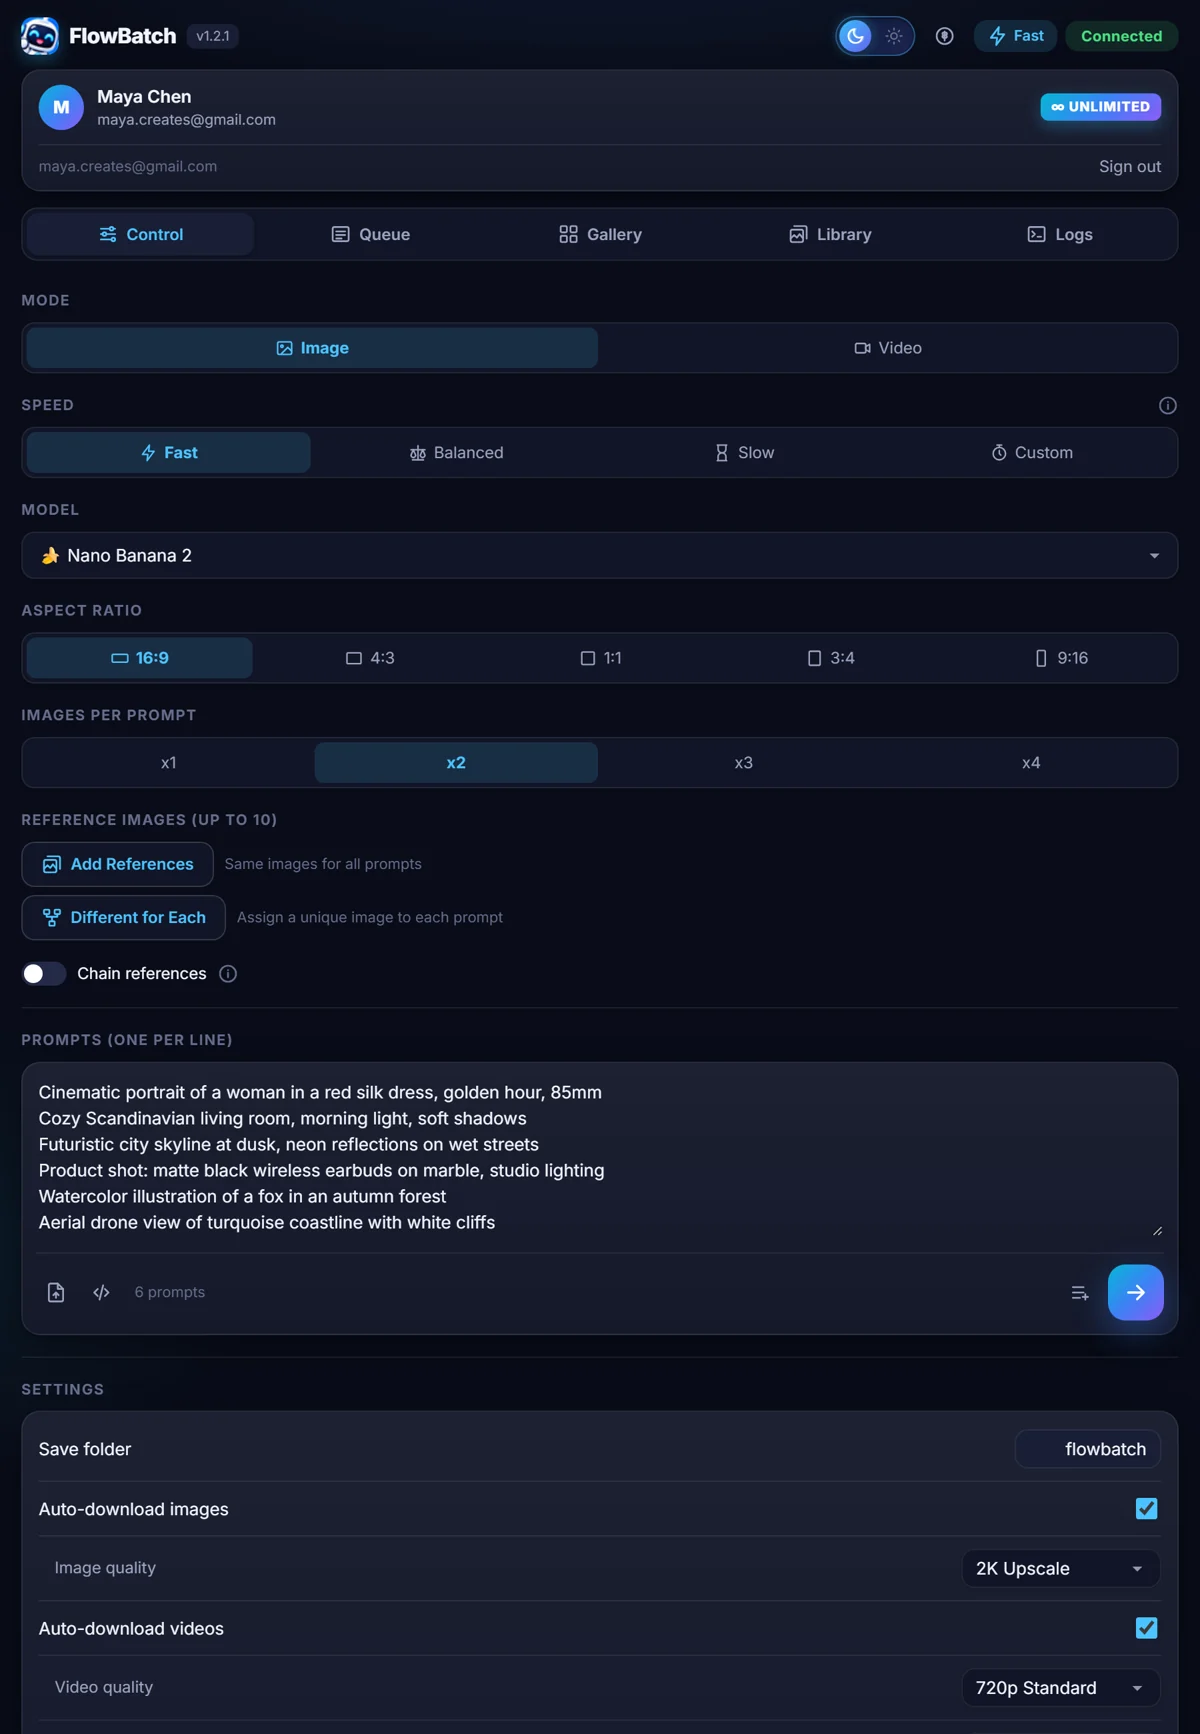Toggle the Chain references switch
This screenshot has height=1734, width=1200.
pos(44,974)
